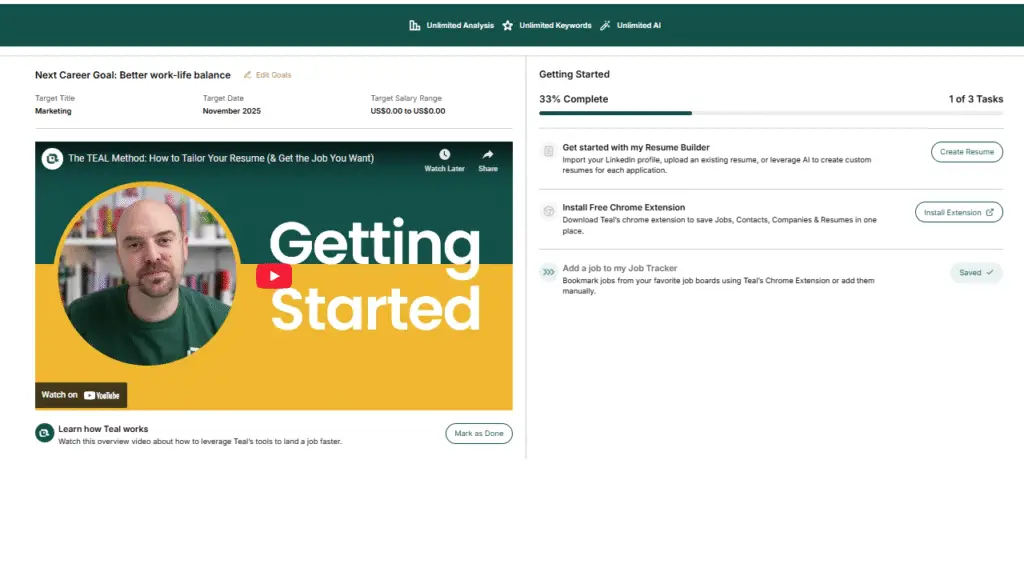Open Watch on YouTube link
This screenshot has height=576, width=1024.
click(x=81, y=395)
